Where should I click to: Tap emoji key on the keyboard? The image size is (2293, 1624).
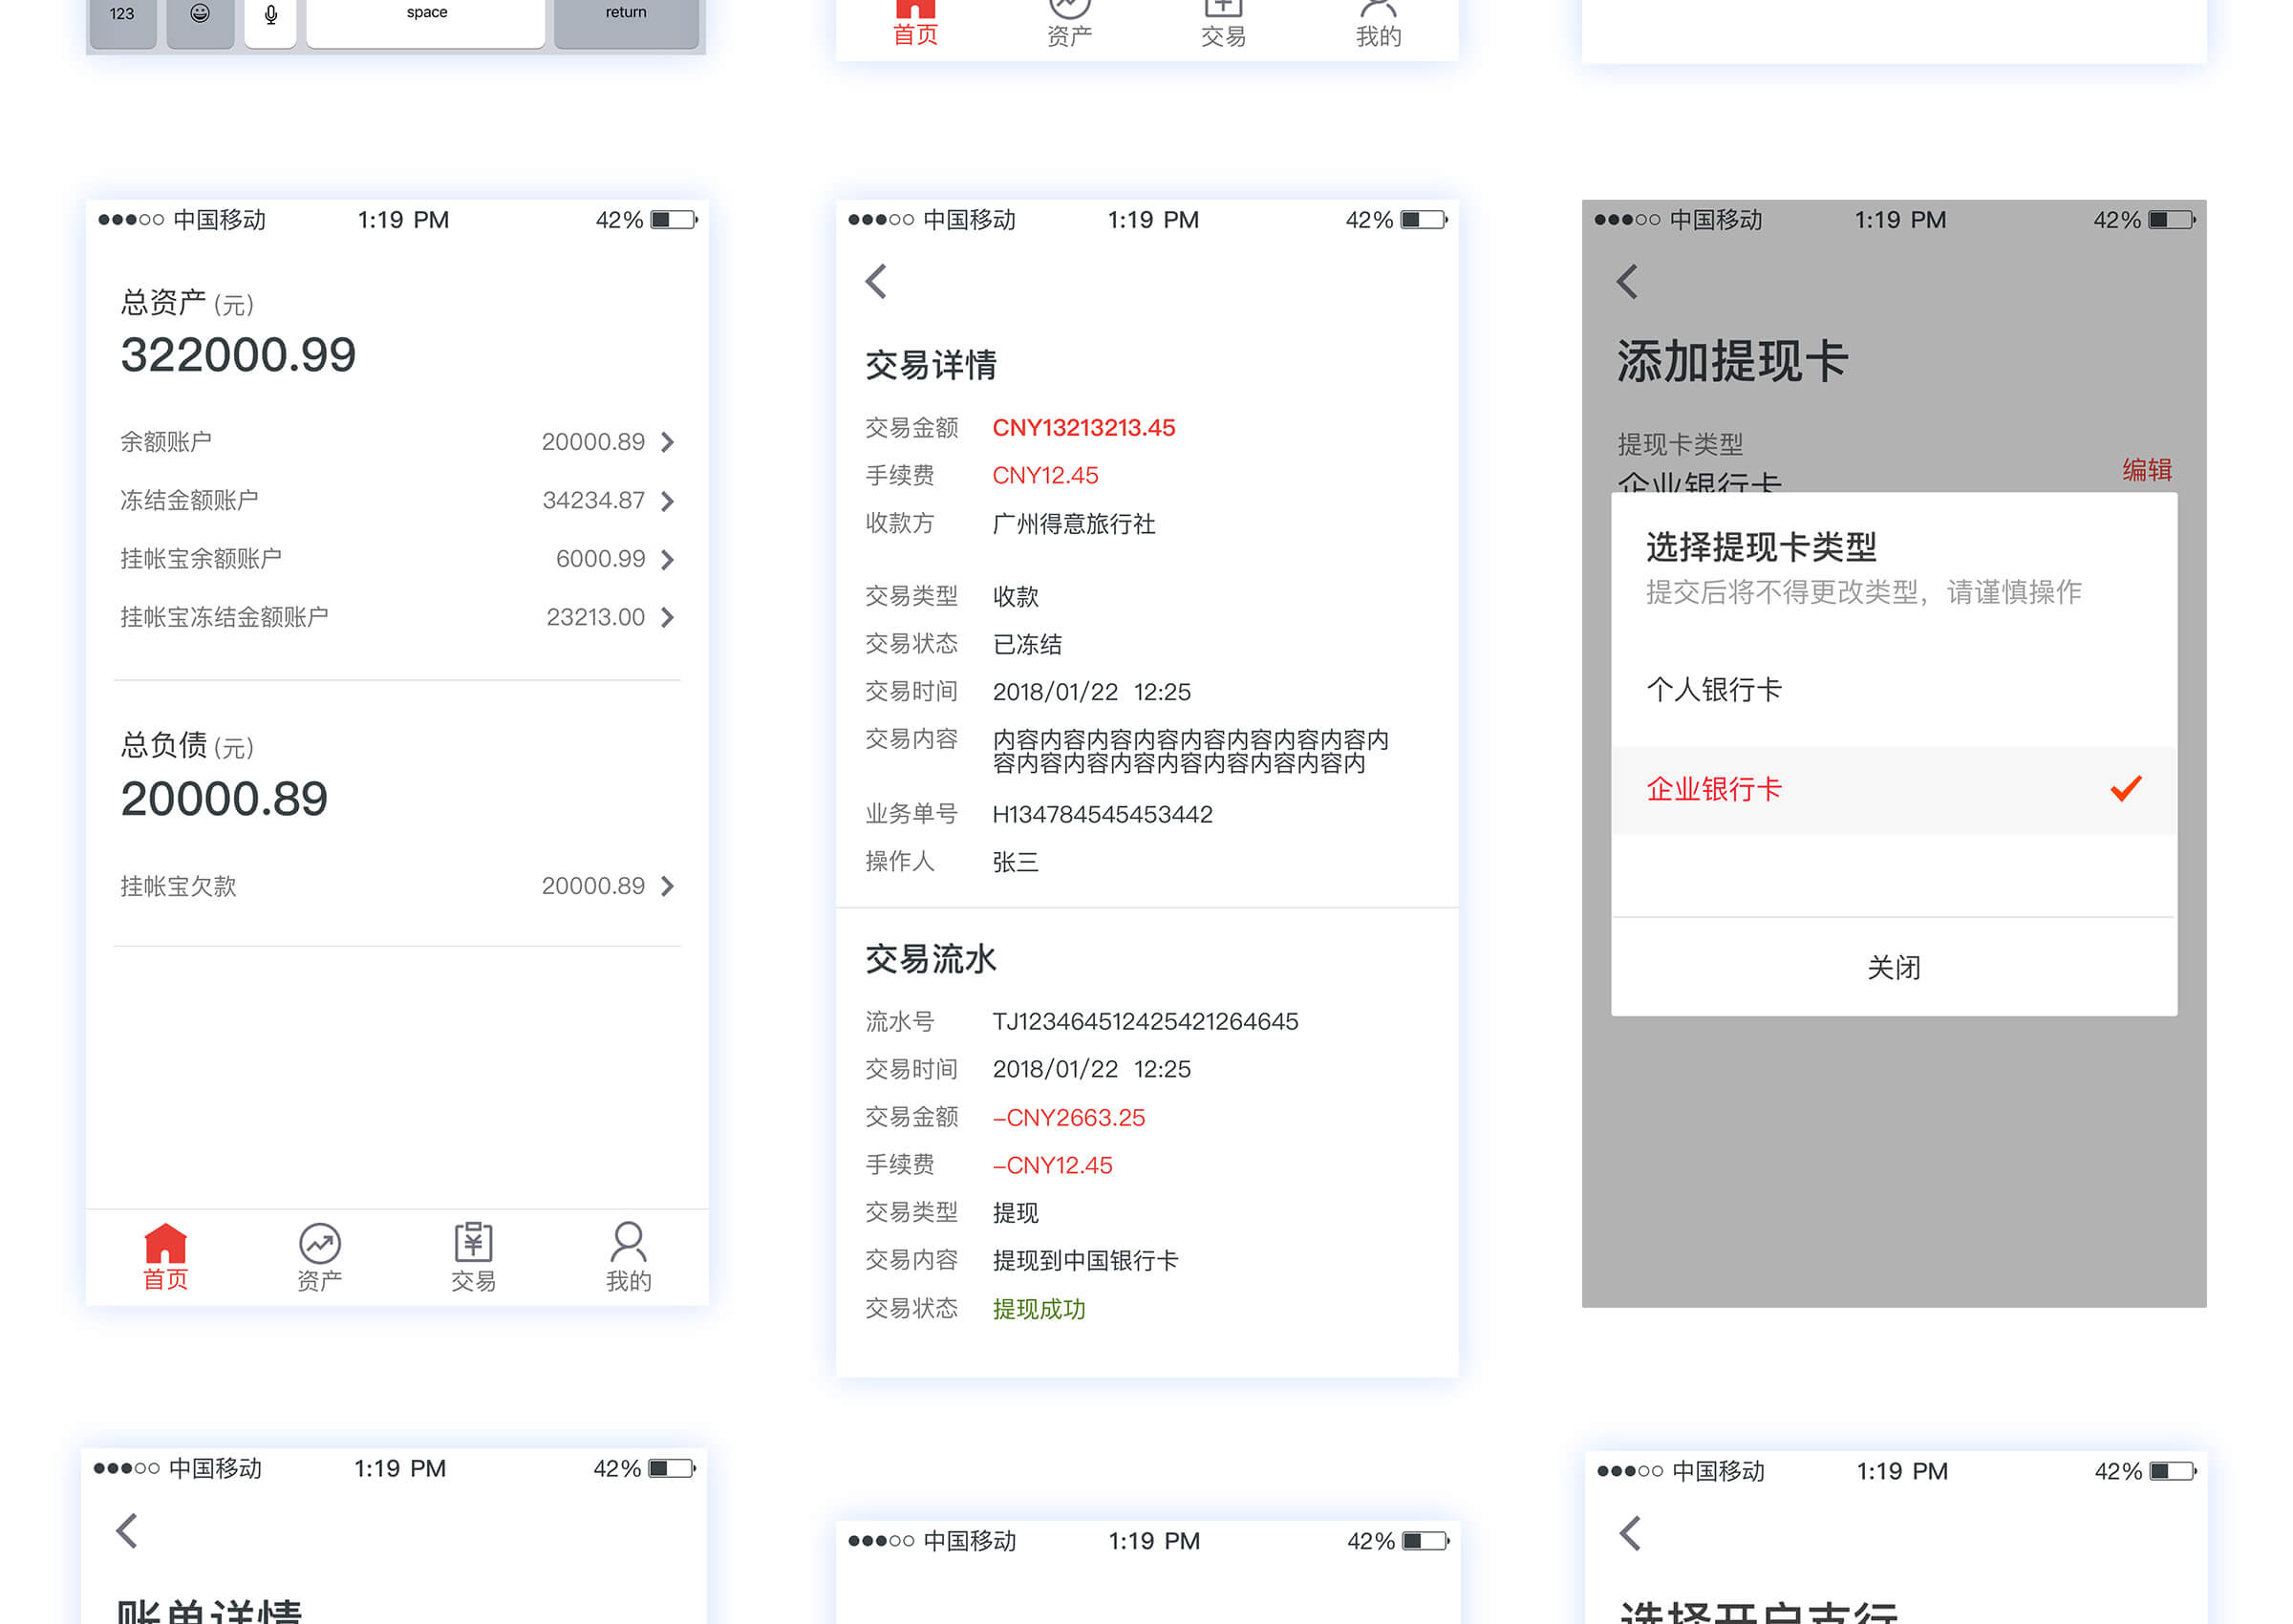[x=200, y=14]
